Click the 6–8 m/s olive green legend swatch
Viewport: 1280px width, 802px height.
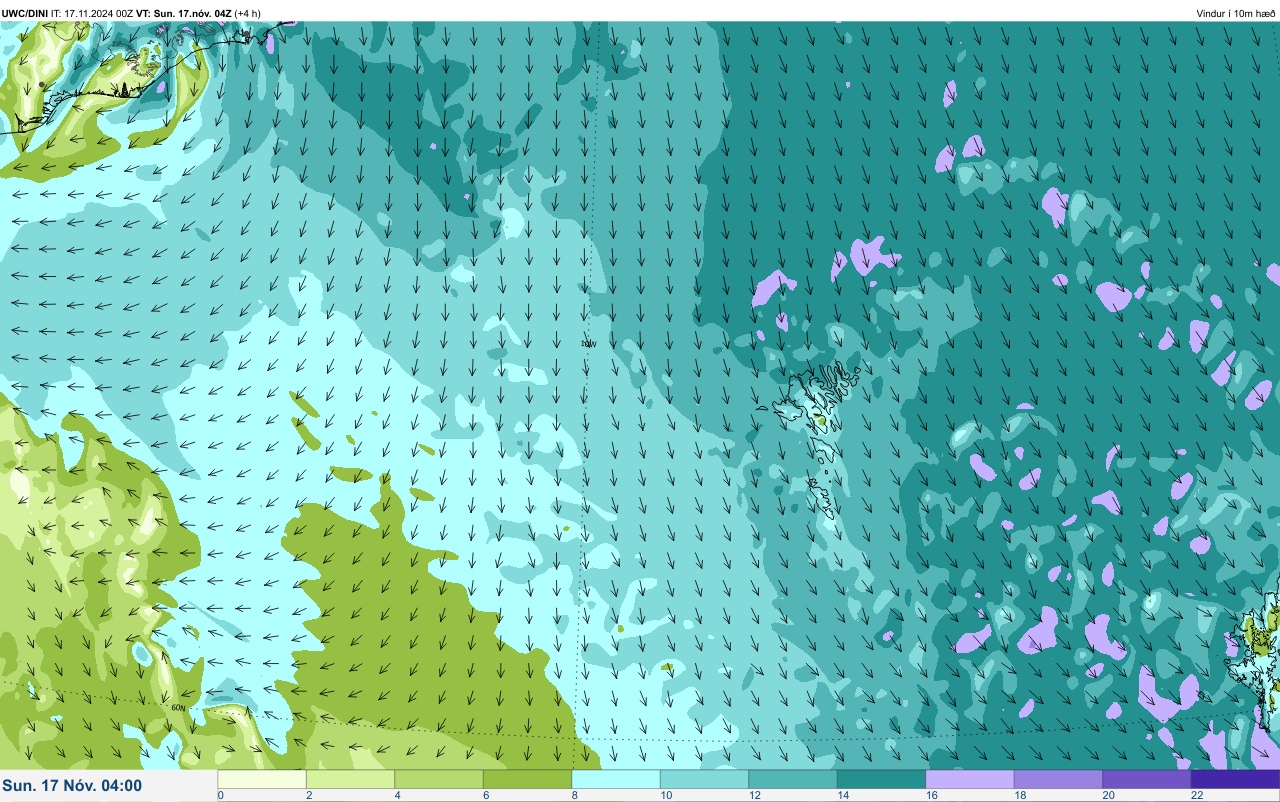tap(527, 779)
